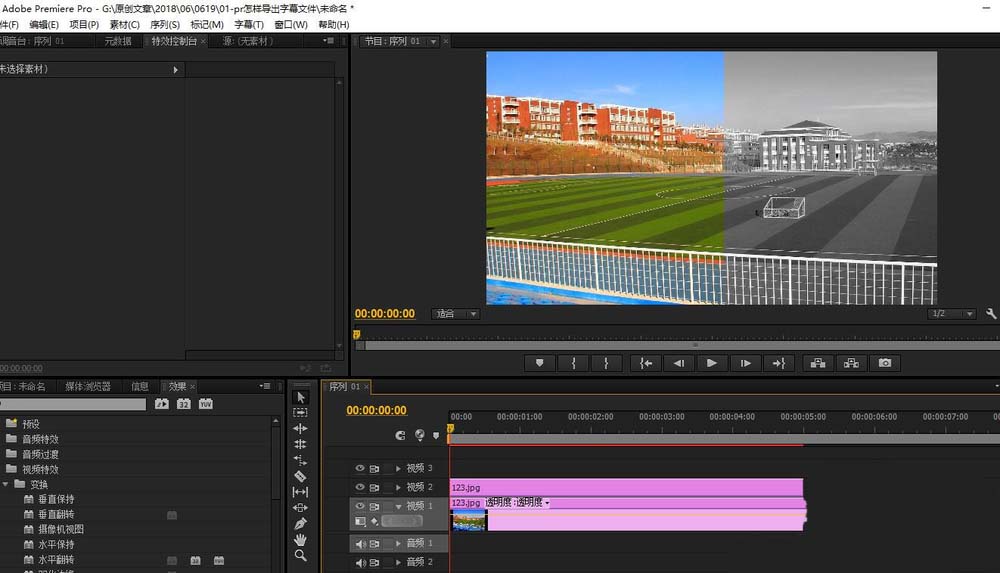Filter effects by YUV icon
This screenshot has width=1000, height=573.
coord(205,404)
